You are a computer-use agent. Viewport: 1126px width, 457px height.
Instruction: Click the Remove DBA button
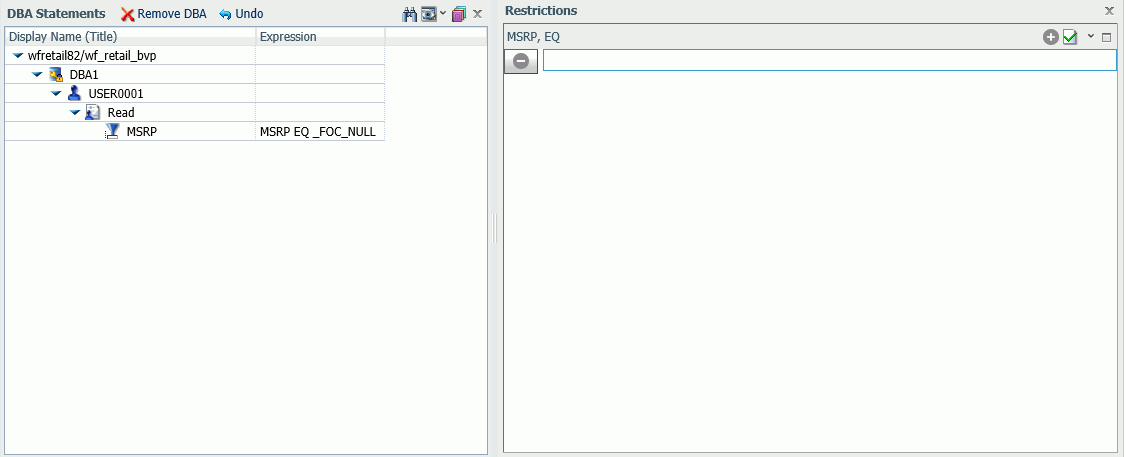coord(164,14)
